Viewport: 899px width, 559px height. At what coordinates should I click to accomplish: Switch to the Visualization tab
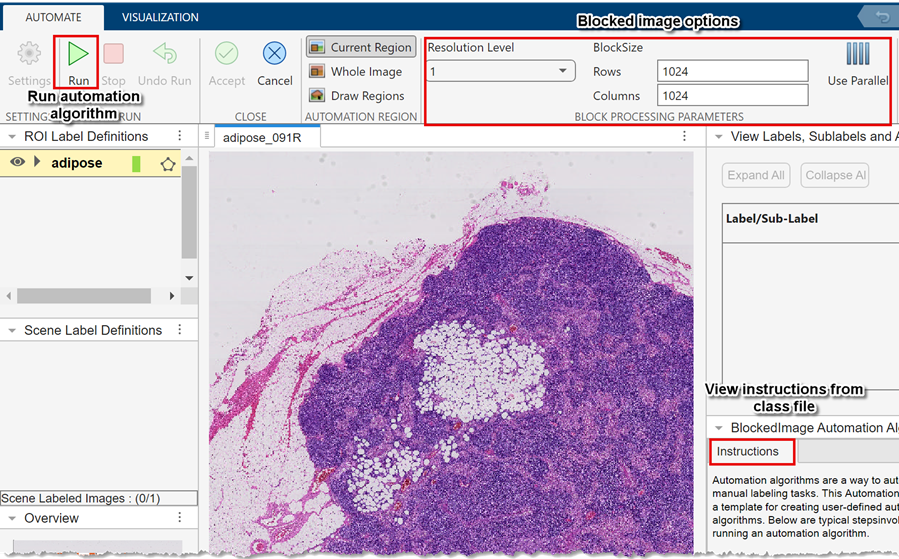tap(160, 17)
